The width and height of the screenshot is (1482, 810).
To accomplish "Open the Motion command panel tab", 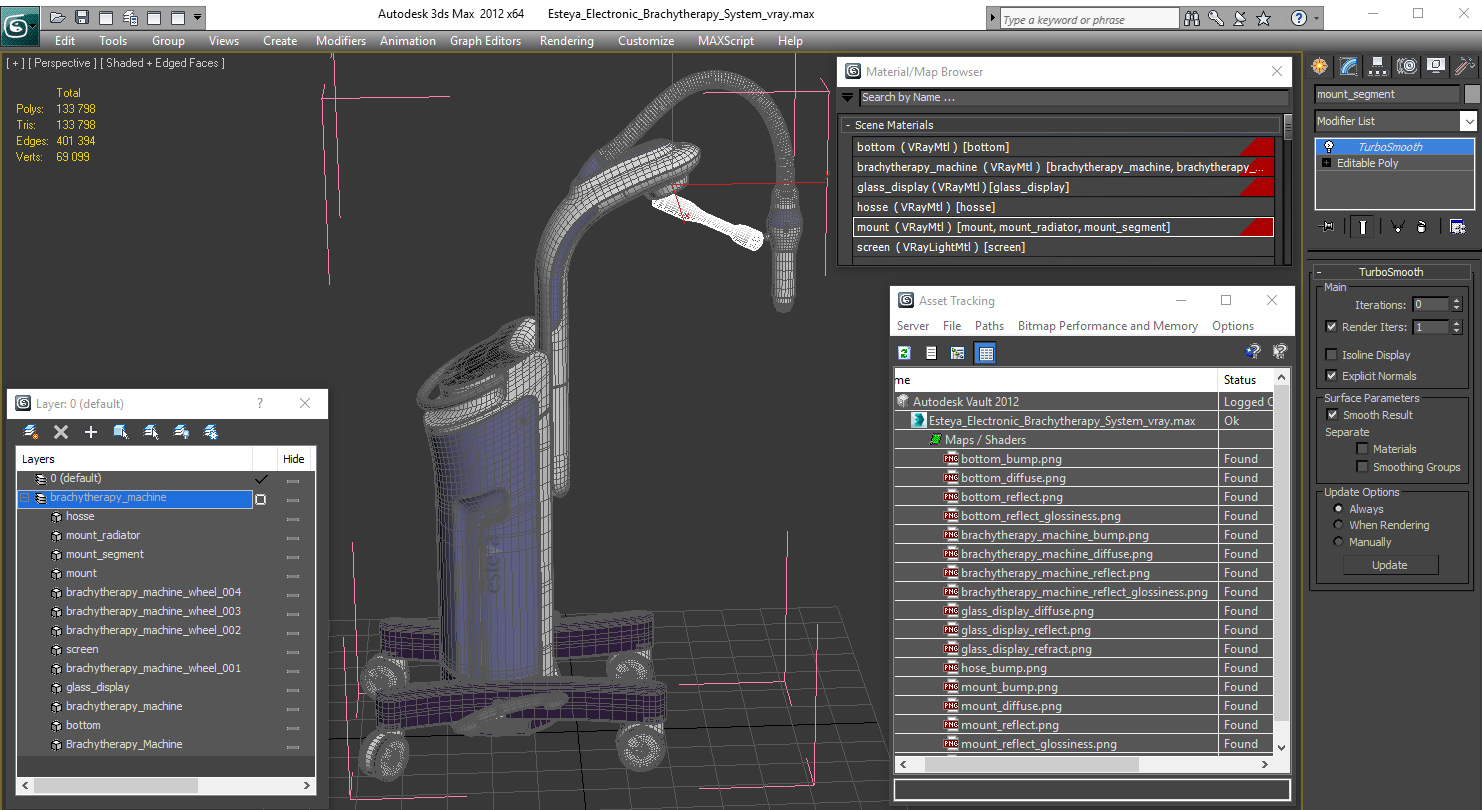I will click(x=1407, y=66).
